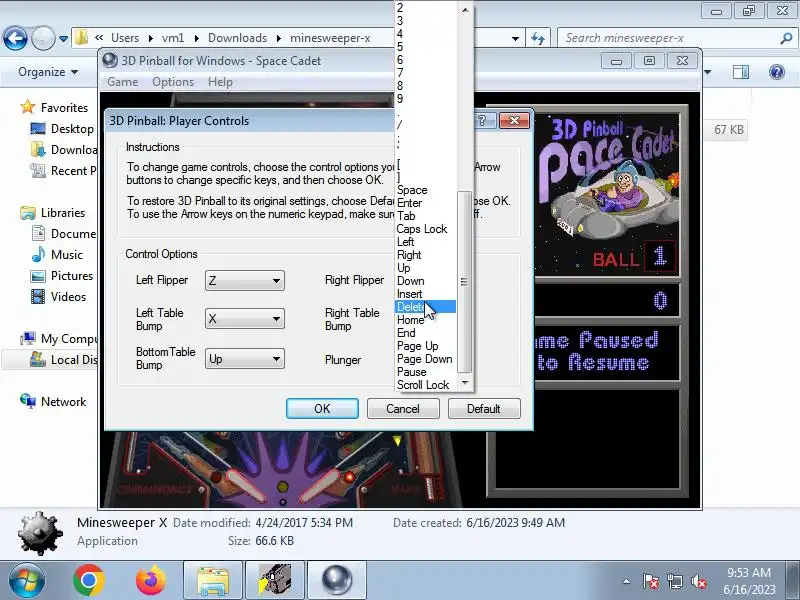Click the vm1 breadcrumb in address bar
The height and width of the screenshot is (600, 800).
click(x=173, y=38)
